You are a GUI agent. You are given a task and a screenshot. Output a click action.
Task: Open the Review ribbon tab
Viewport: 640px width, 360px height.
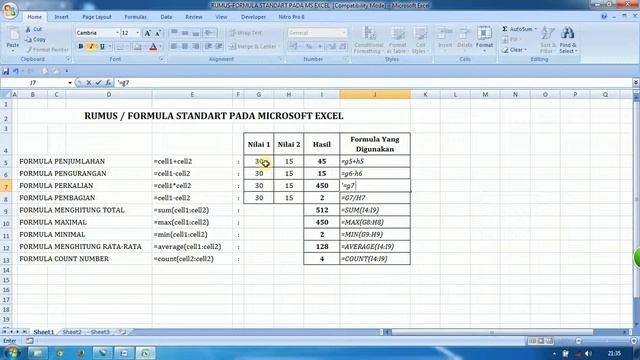193,17
